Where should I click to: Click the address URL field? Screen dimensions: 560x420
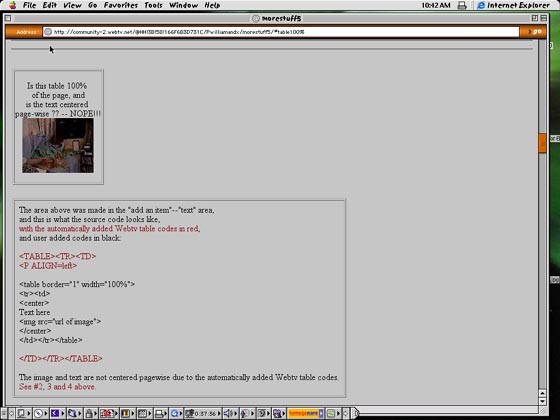pos(281,32)
